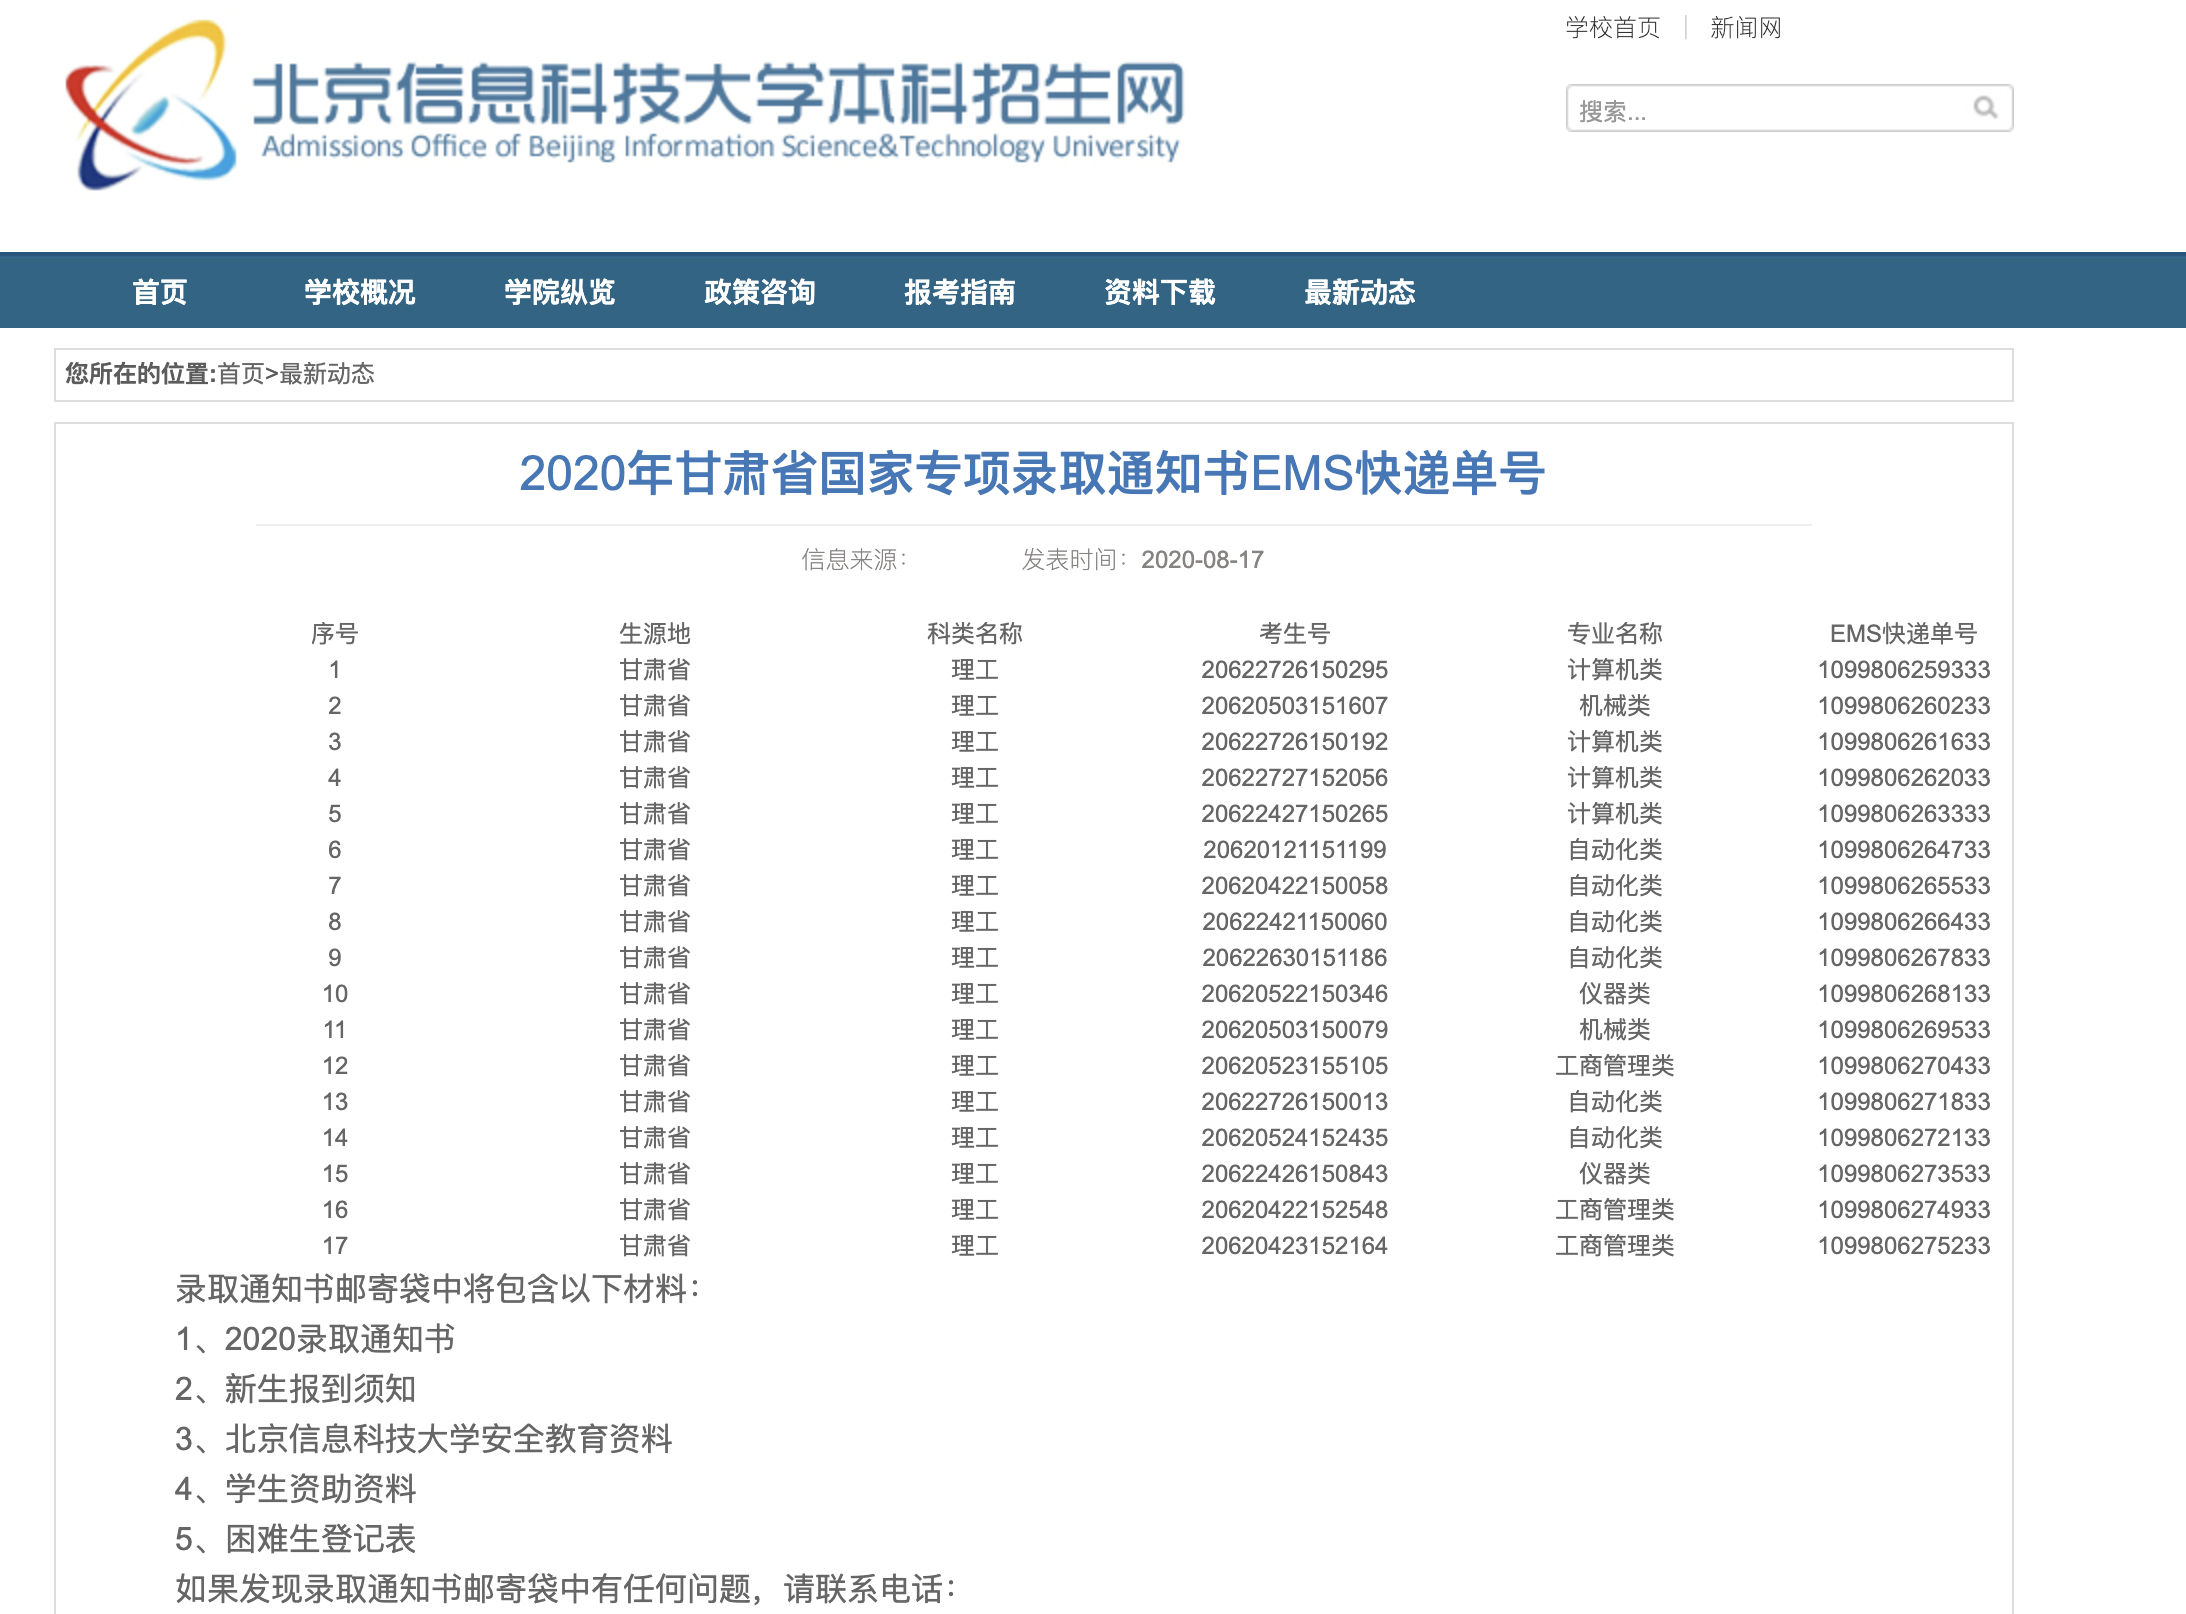Image resolution: width=2186 pixels, height=1614 pixels.
Task: Click EMS number 1099806274933
Action: [1904, 1209]
